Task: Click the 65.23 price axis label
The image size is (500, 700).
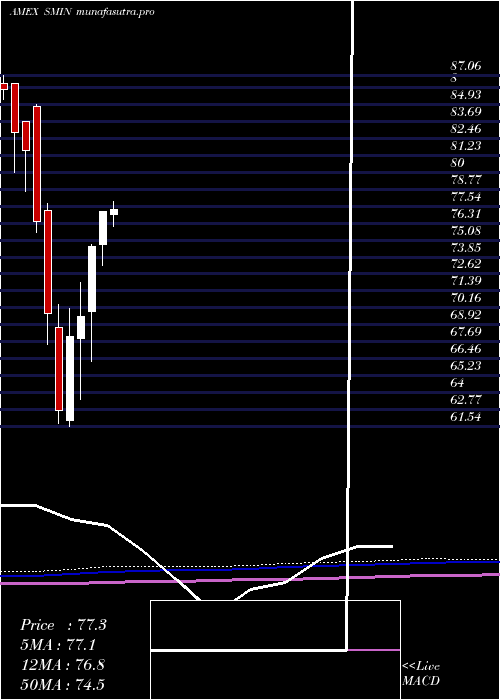Action: (466, 366)
